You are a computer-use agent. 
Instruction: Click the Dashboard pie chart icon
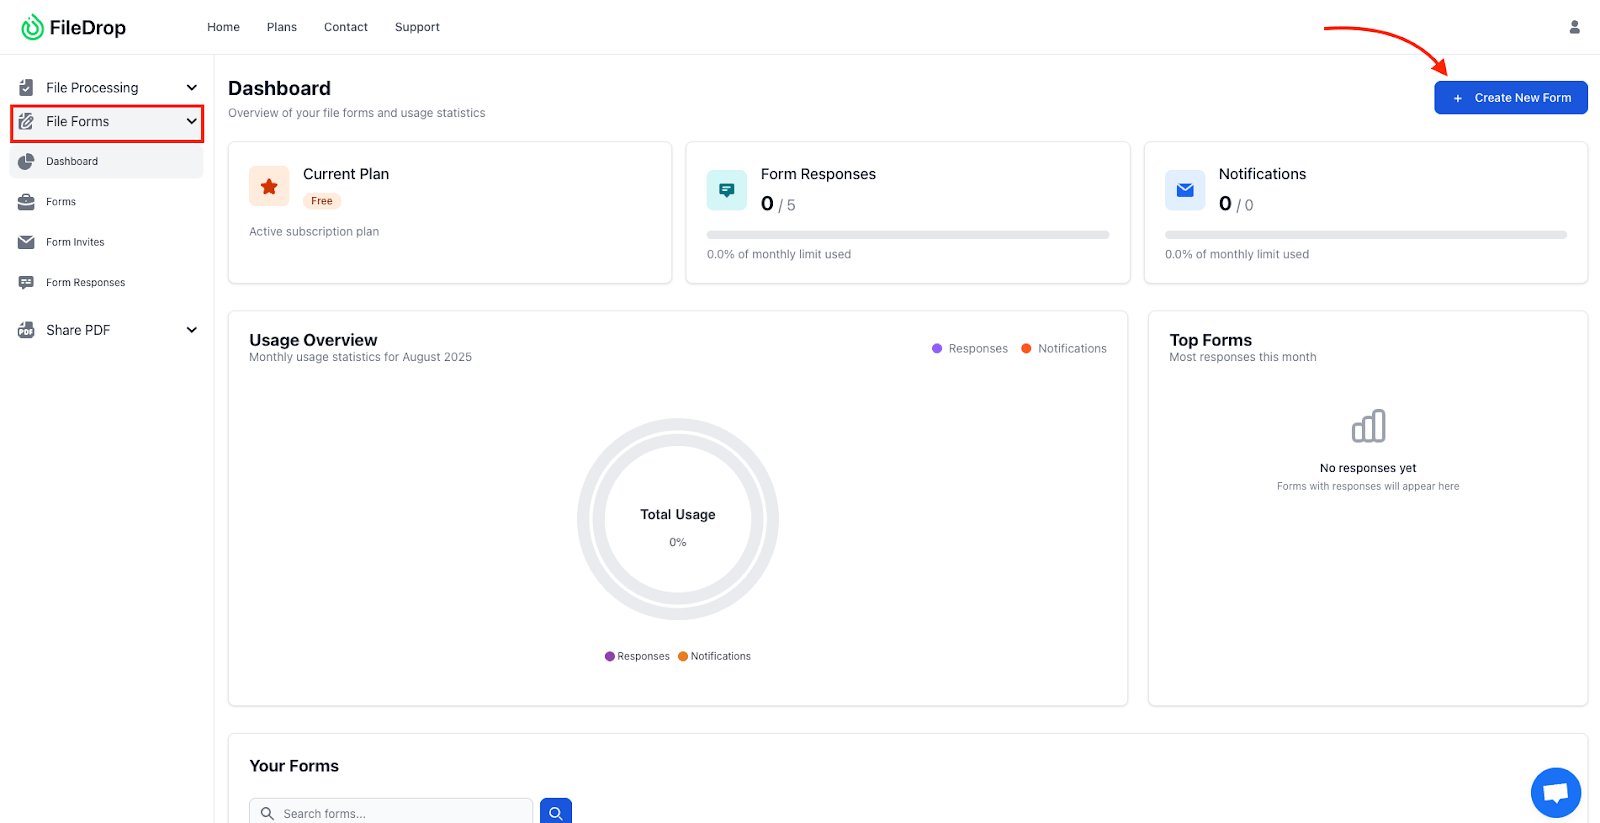tap(26, 161)
